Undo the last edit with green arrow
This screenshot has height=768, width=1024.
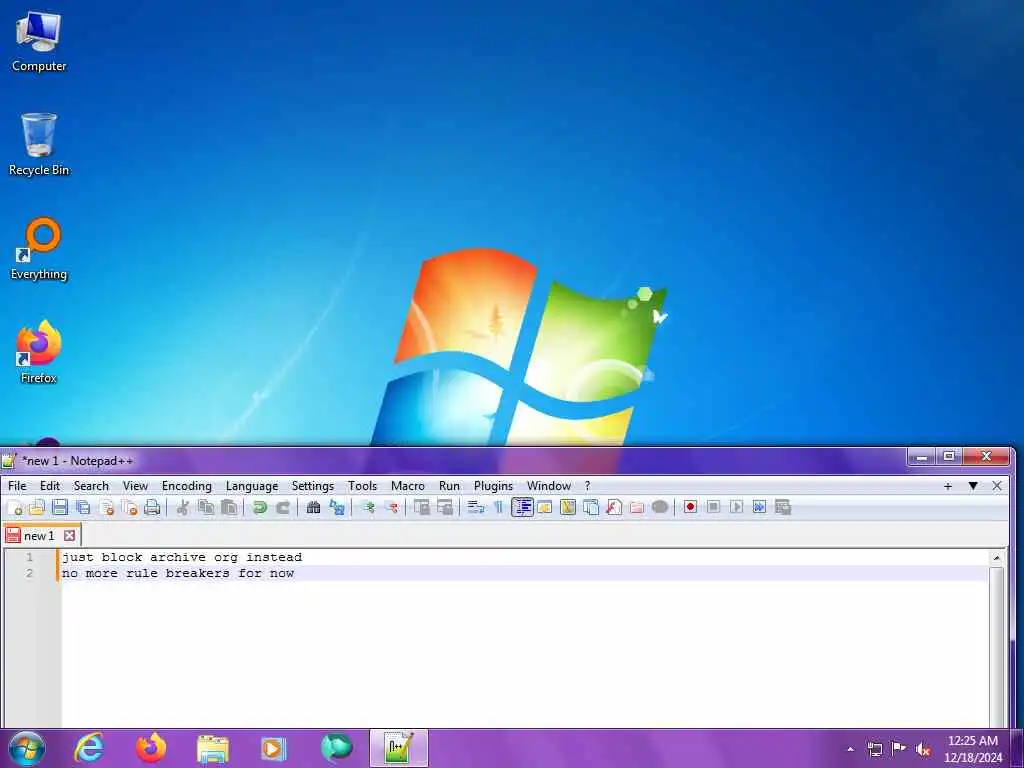coord(260,507)
